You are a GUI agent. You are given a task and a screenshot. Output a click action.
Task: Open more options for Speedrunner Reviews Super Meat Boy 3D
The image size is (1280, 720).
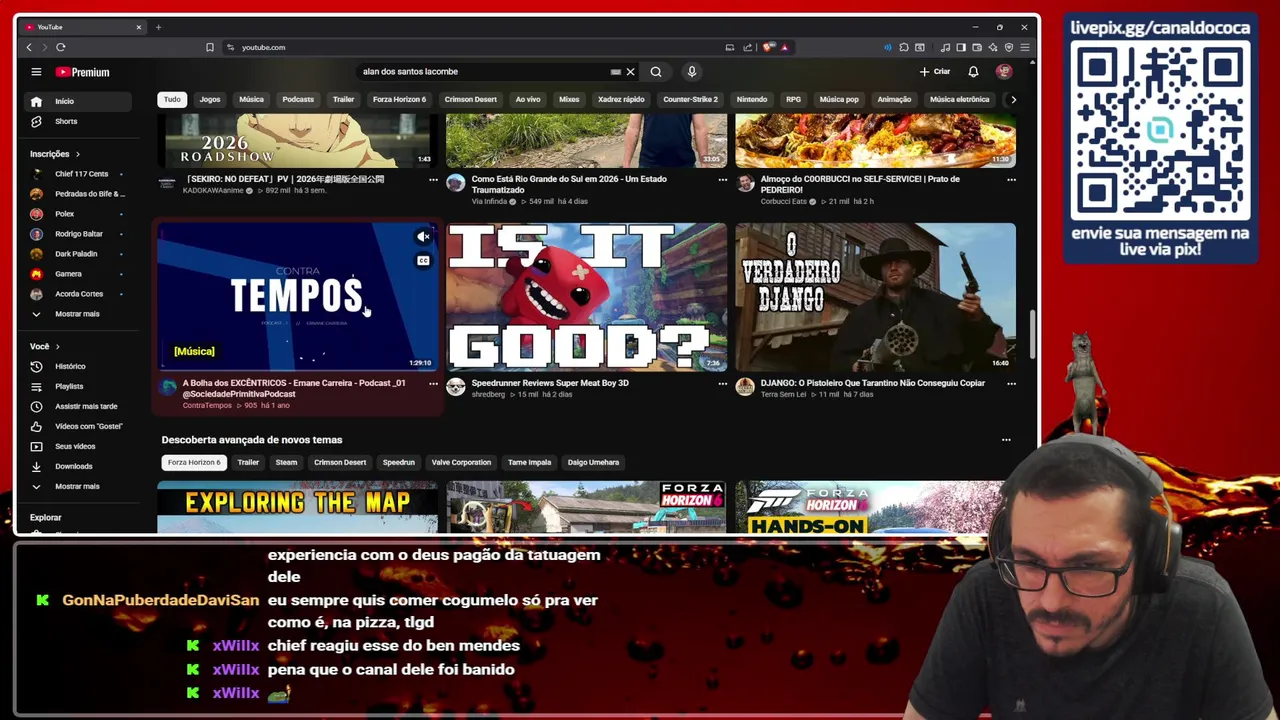(x=722, y=383)
